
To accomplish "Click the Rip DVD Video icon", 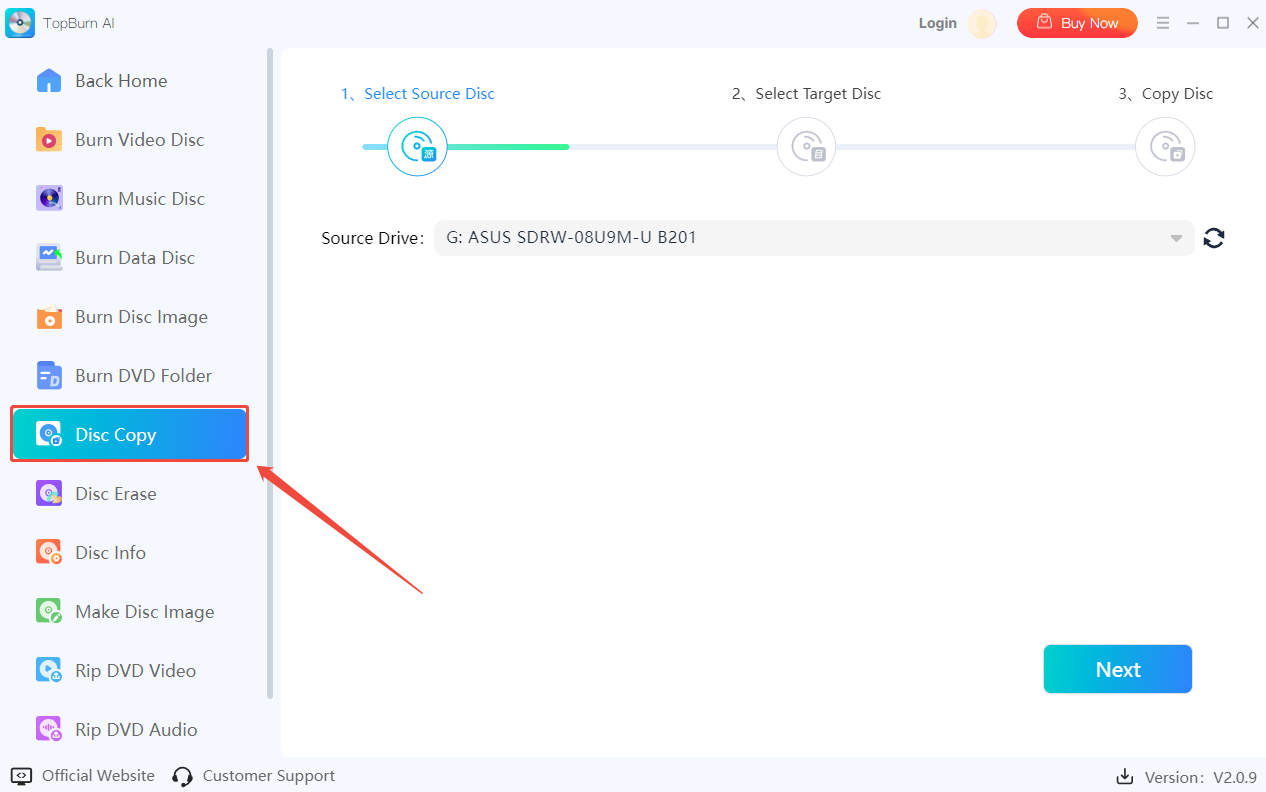I will (x=49, y=671).
